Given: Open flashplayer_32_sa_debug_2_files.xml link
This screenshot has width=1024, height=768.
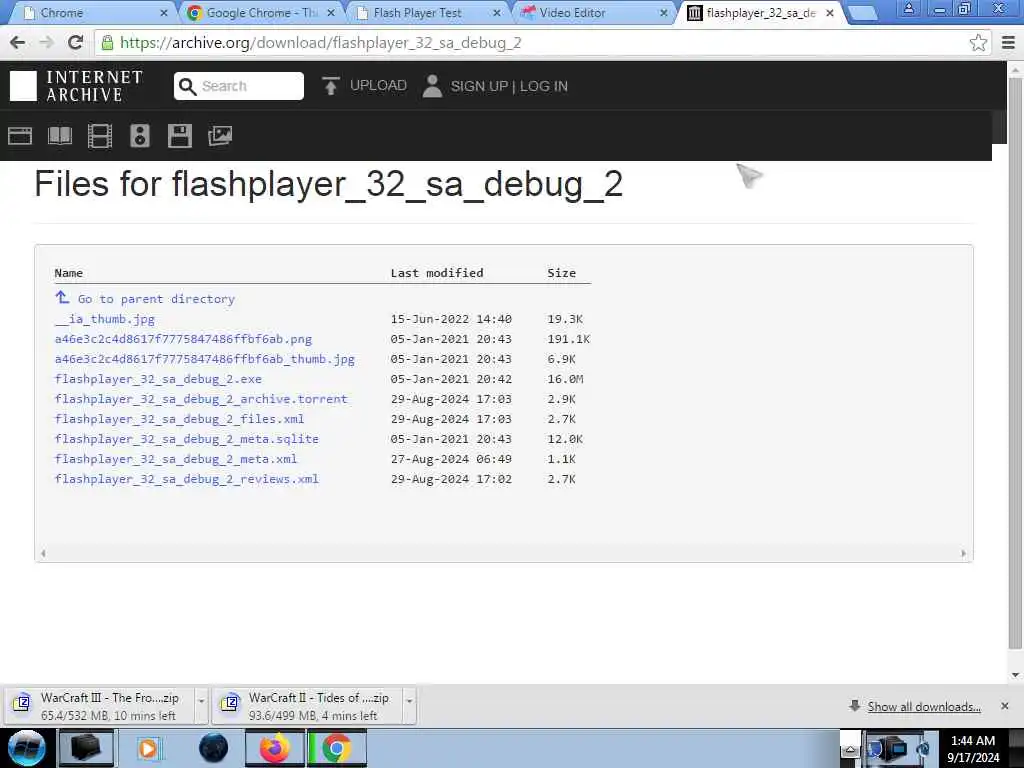Looking at the screenshot, I should click(179, 419).
